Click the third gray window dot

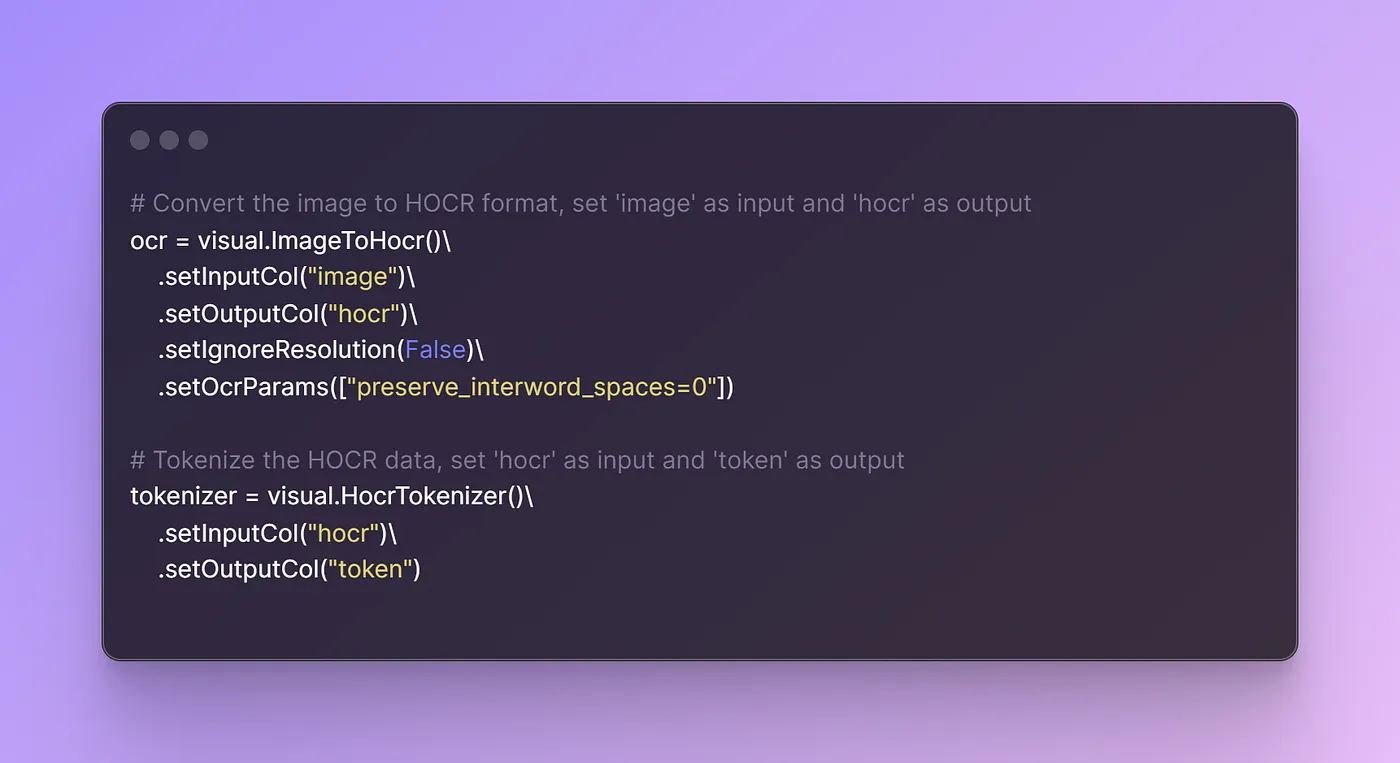198,140
